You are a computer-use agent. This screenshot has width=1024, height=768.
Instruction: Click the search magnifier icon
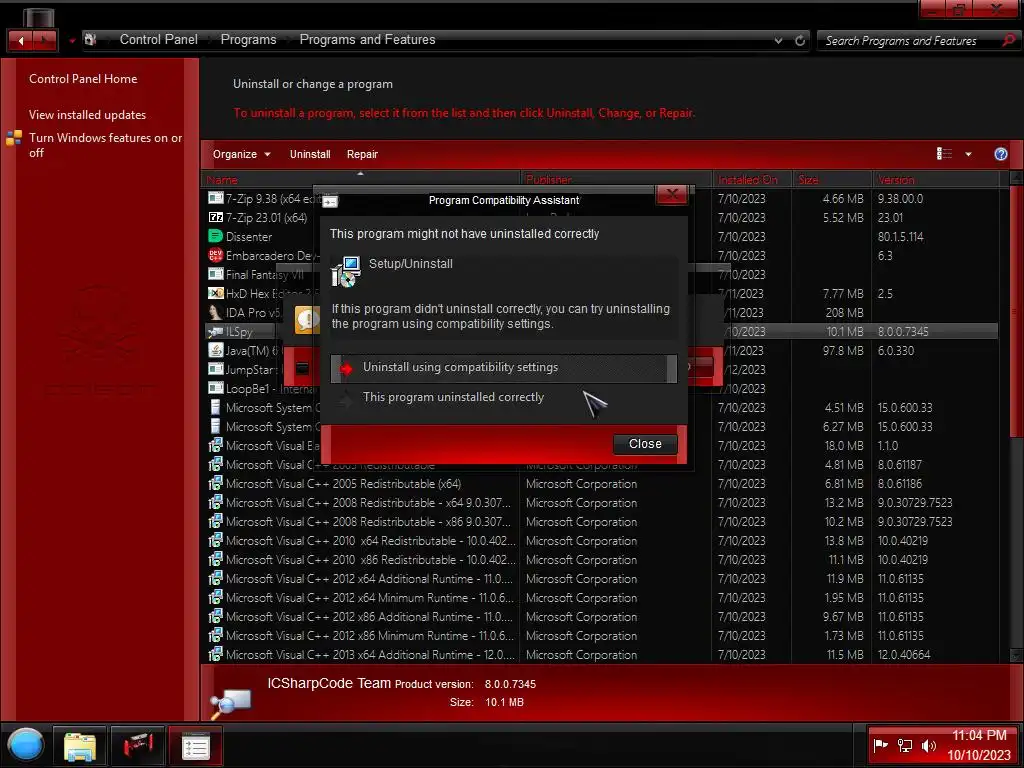point(1008,40)
